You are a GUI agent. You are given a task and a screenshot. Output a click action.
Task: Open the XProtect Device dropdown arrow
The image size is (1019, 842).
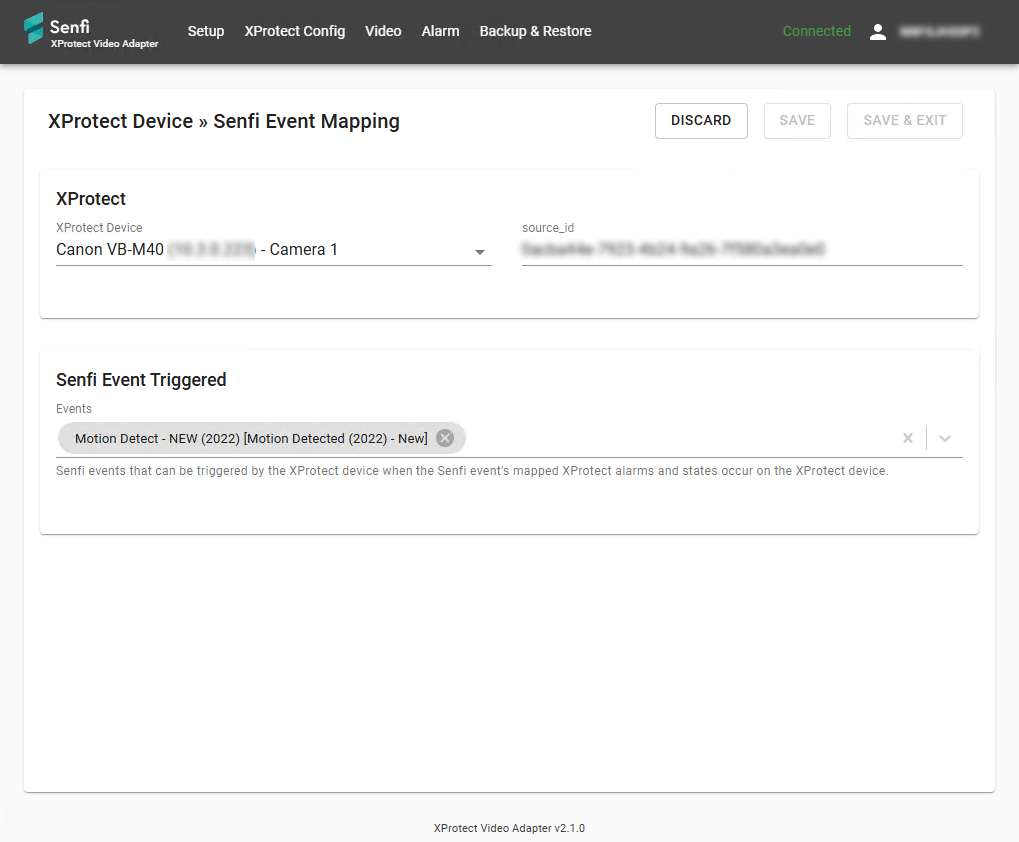[479, 251]
